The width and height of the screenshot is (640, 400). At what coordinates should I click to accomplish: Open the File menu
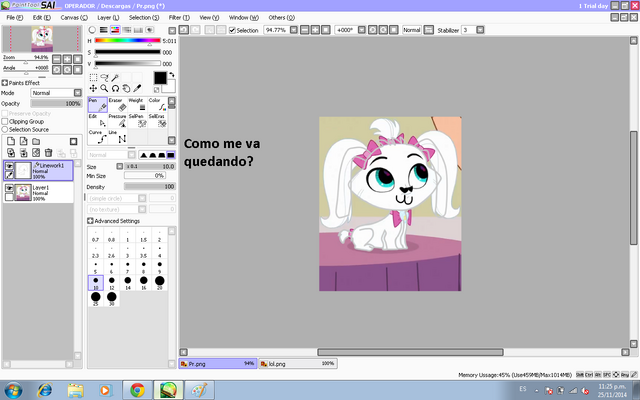click(x=15, y=18)
